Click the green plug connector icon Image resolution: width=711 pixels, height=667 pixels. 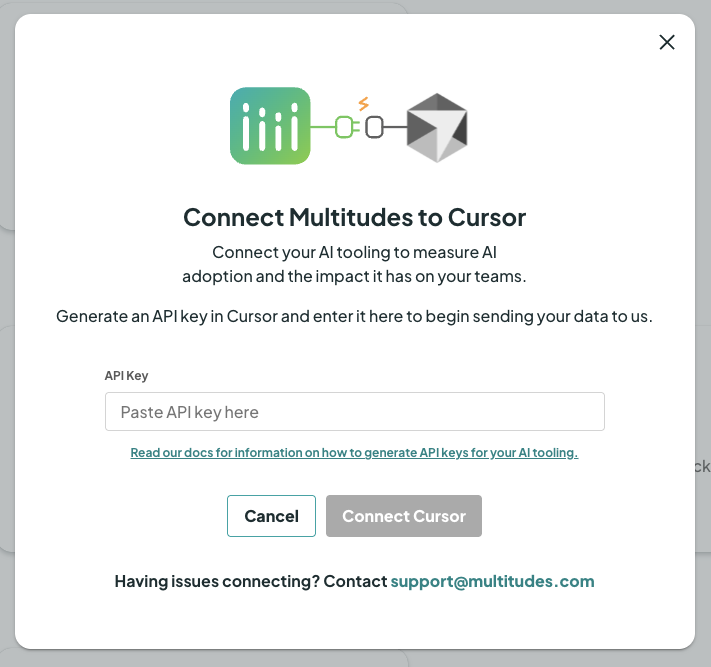tap(345, 127)
